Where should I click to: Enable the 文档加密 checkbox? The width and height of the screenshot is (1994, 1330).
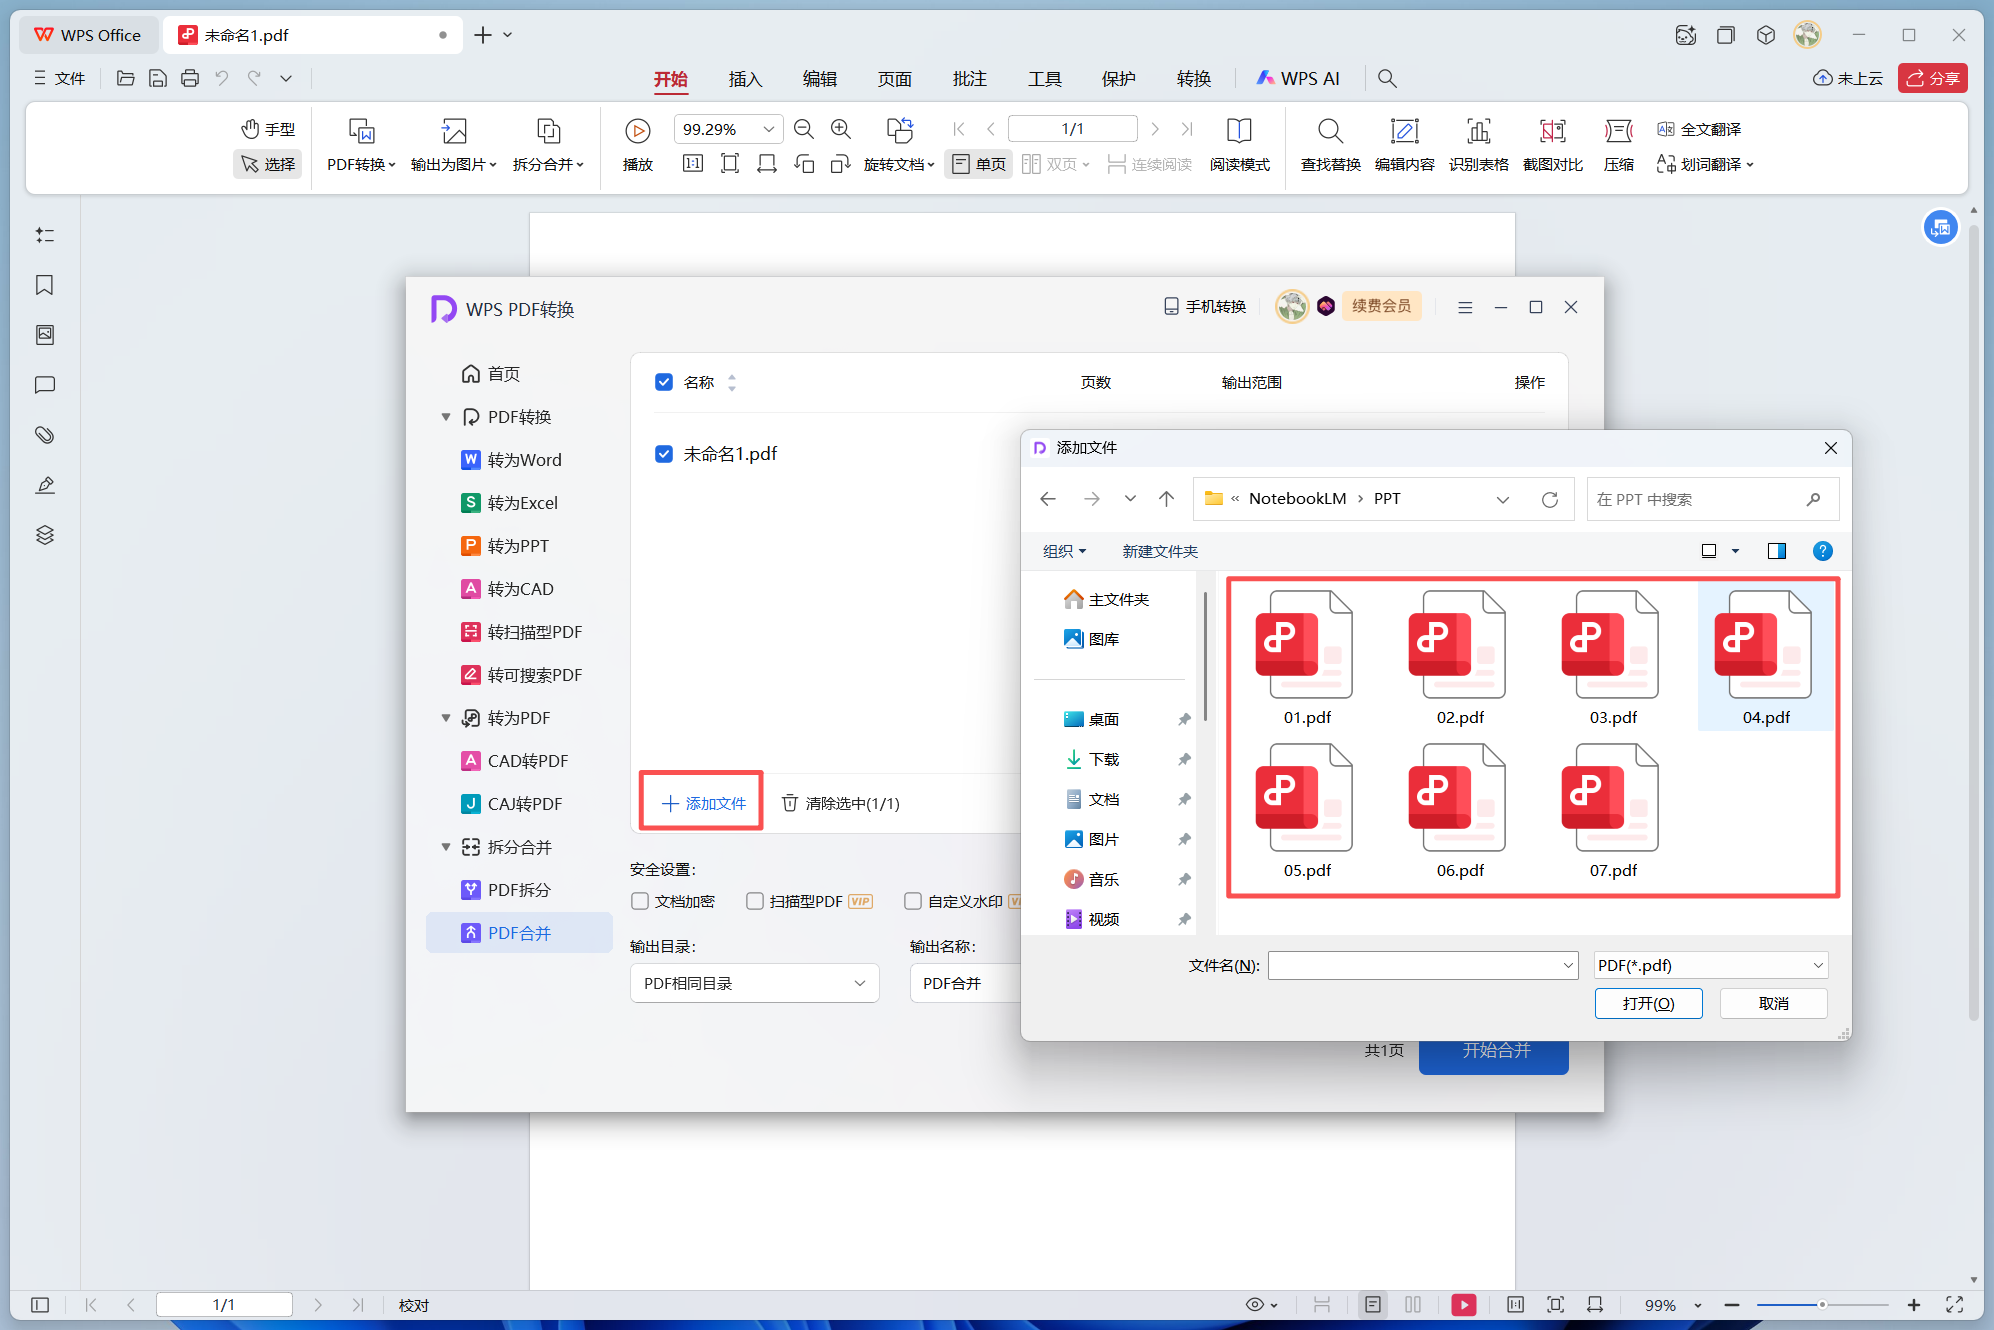point(641,901)
